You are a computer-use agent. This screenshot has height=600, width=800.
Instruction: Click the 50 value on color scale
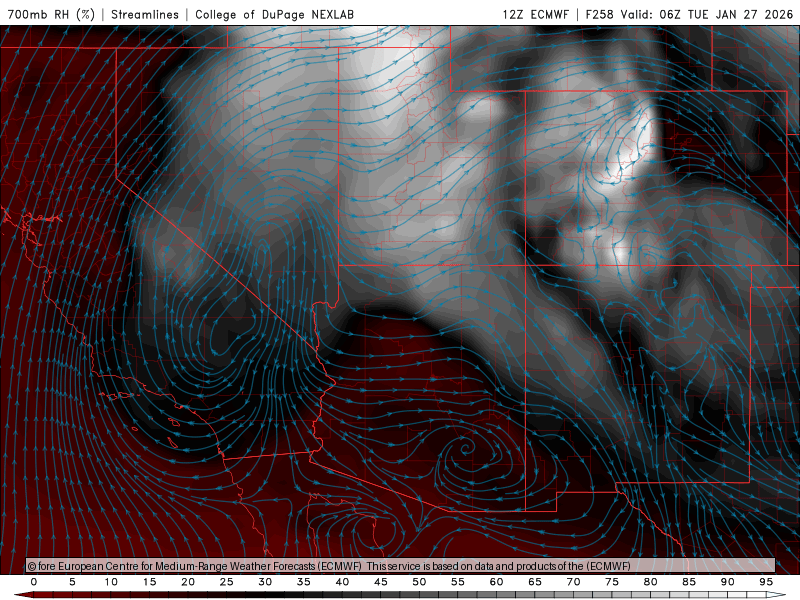[x=419, y=582]
